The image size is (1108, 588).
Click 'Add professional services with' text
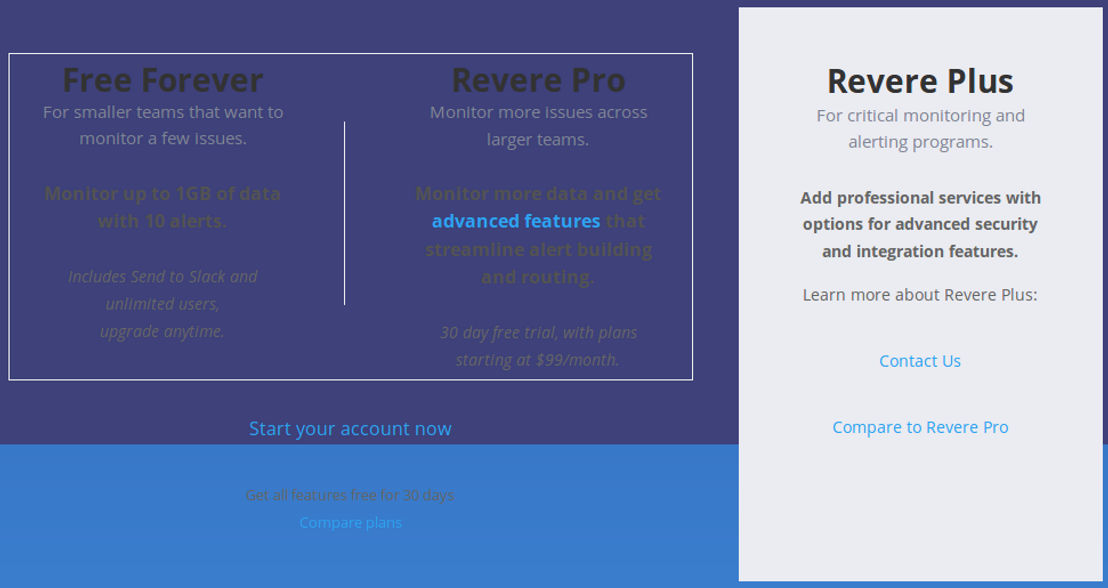point(920,198)
